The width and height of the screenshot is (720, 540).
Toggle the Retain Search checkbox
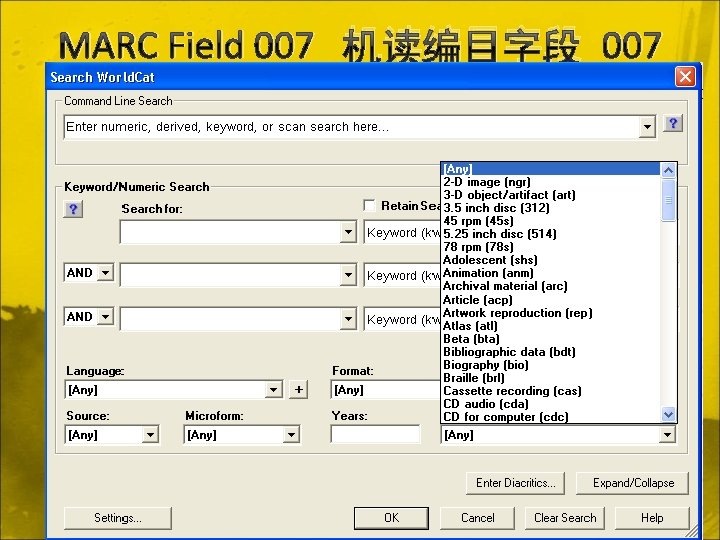coord(369,205)
